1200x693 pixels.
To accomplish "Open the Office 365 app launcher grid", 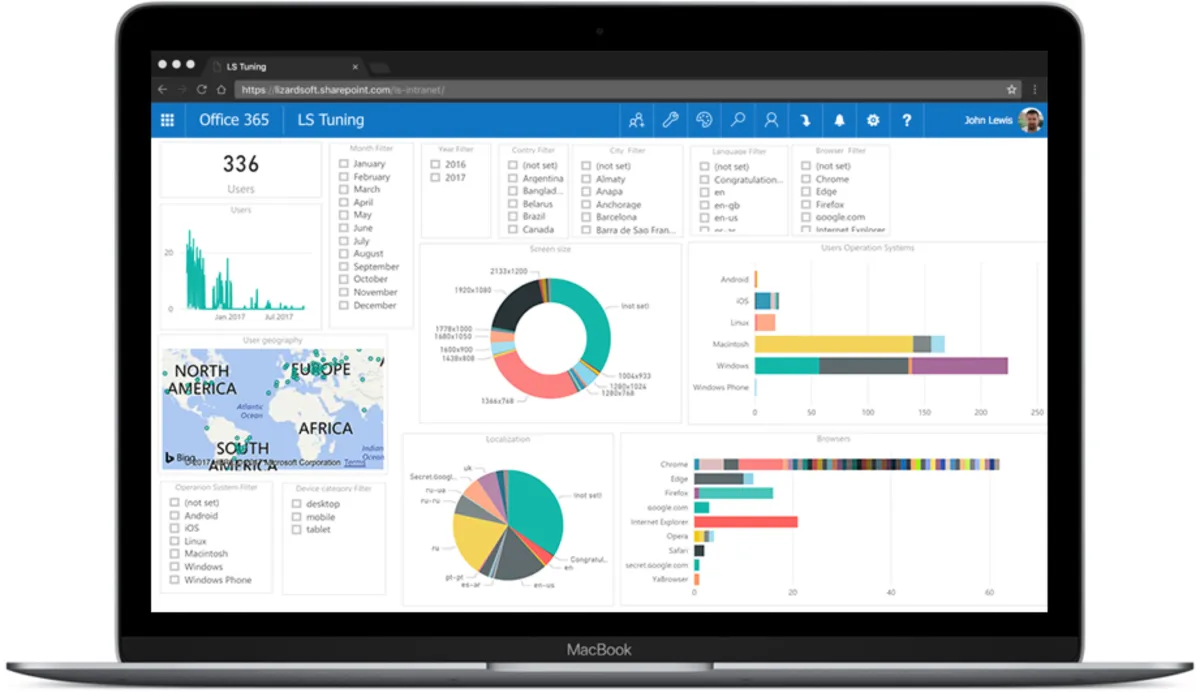I will (x=167, y=120).
